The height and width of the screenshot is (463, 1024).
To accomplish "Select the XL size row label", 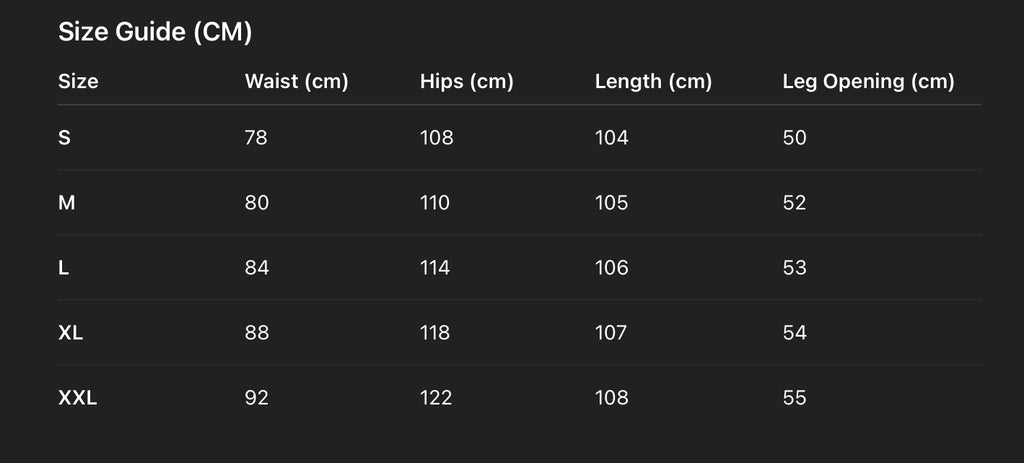I will 70,333.
